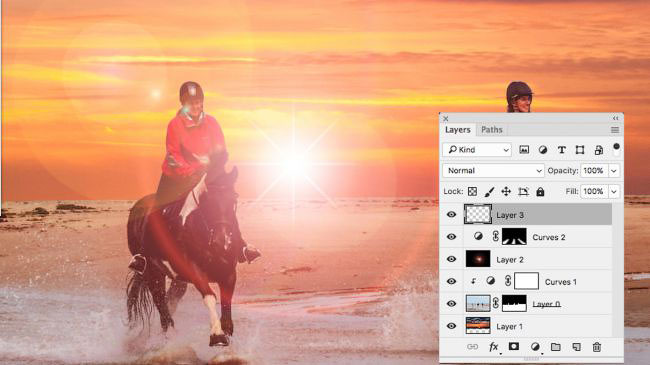Lock all padlock icon
The height and width of the screenshot is (365, 650).
[540, 191]
